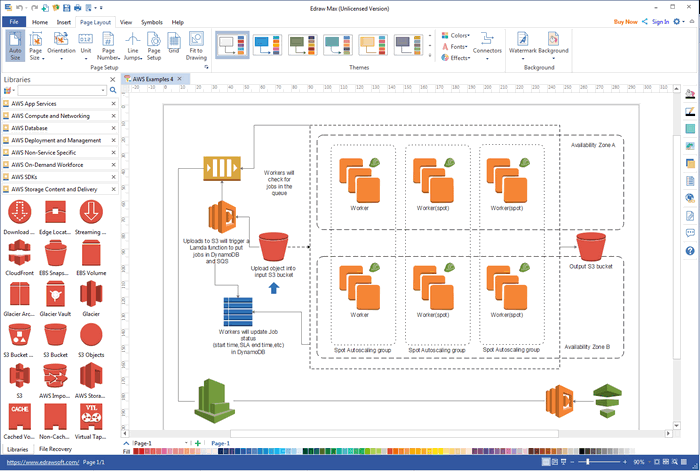Open Page Number options
Viewport: 700px width, 471px height.
[108, 46]
